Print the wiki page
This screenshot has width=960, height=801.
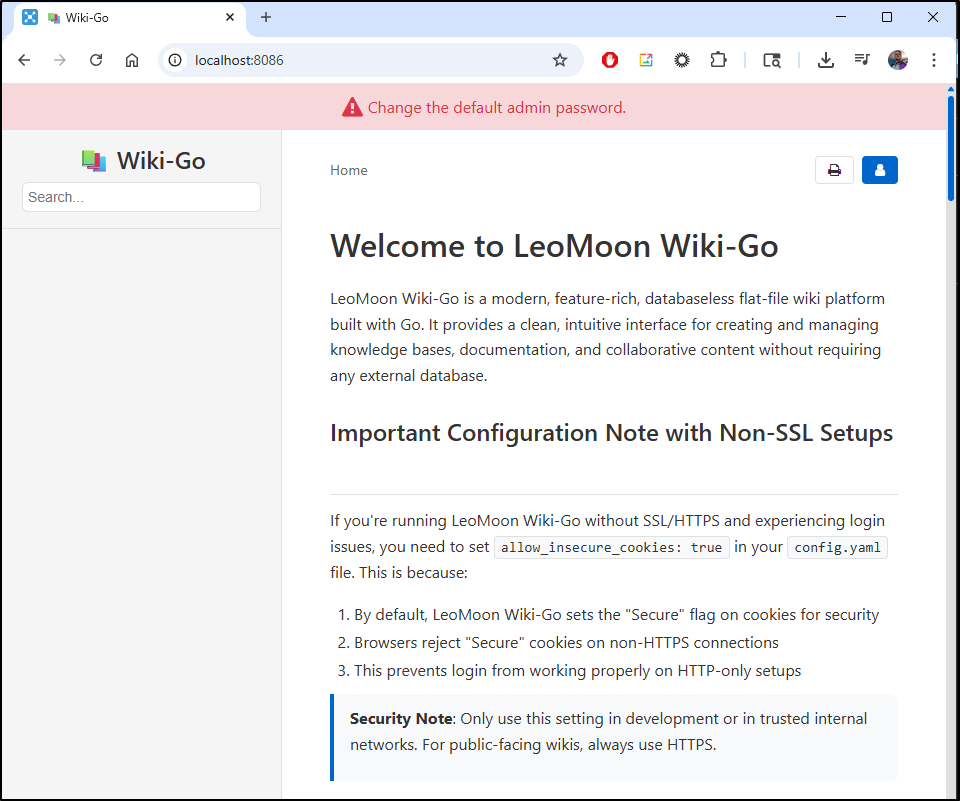(834, 170)
